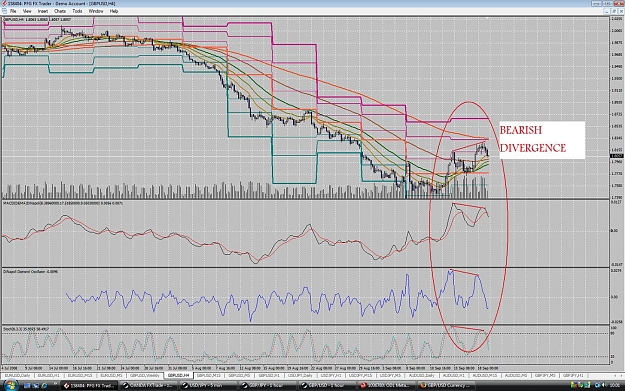Open the Insert menu
The image size is (625, 391).
[x=43, y=11]
